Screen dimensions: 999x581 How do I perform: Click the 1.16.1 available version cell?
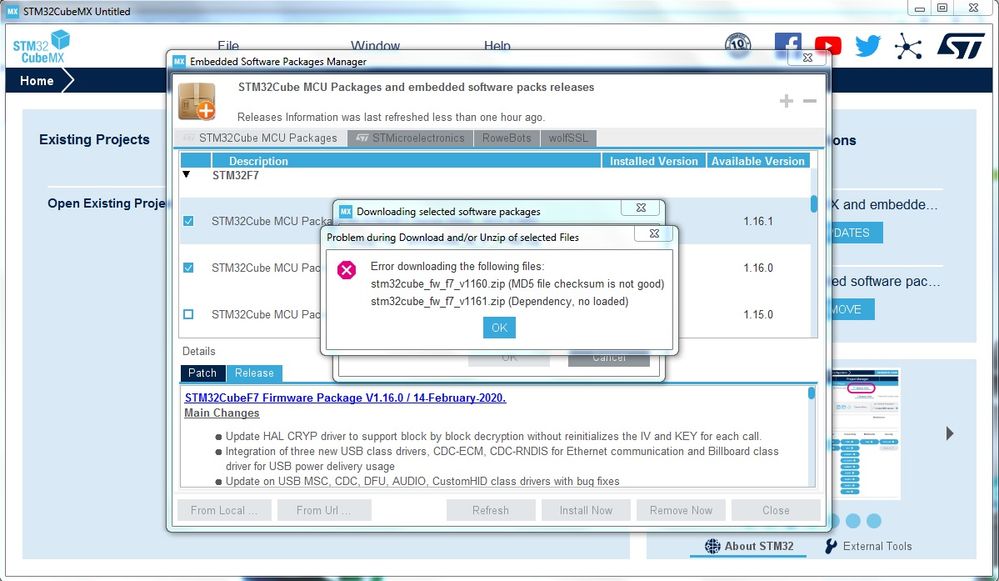coord(758,221)
